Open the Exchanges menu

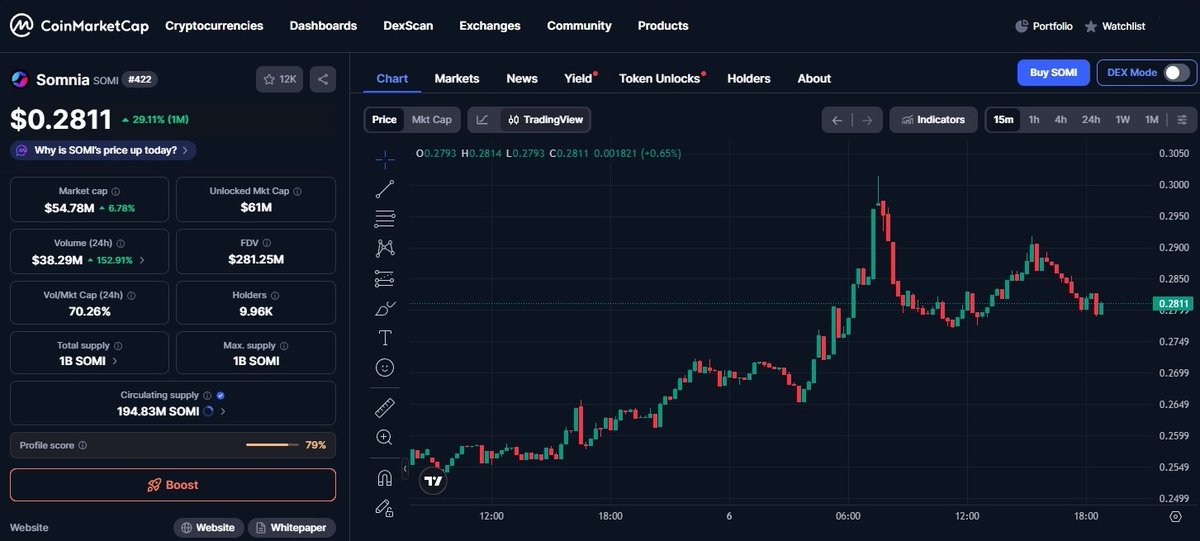pyautogui.click(x=490, y=26)
